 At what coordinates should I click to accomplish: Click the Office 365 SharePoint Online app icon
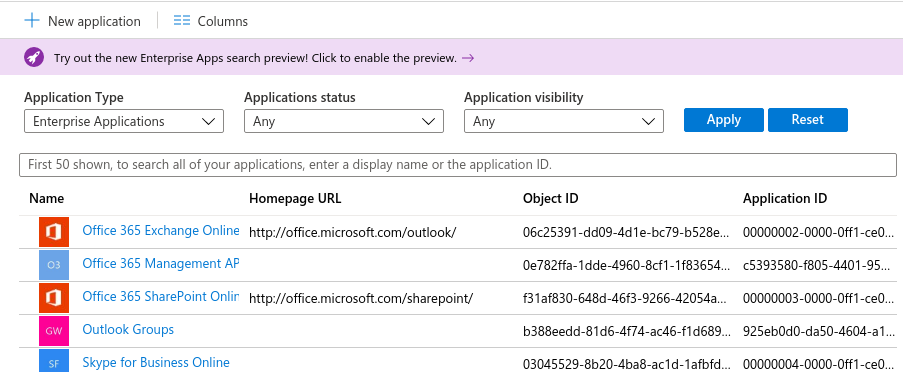(54, 298)
